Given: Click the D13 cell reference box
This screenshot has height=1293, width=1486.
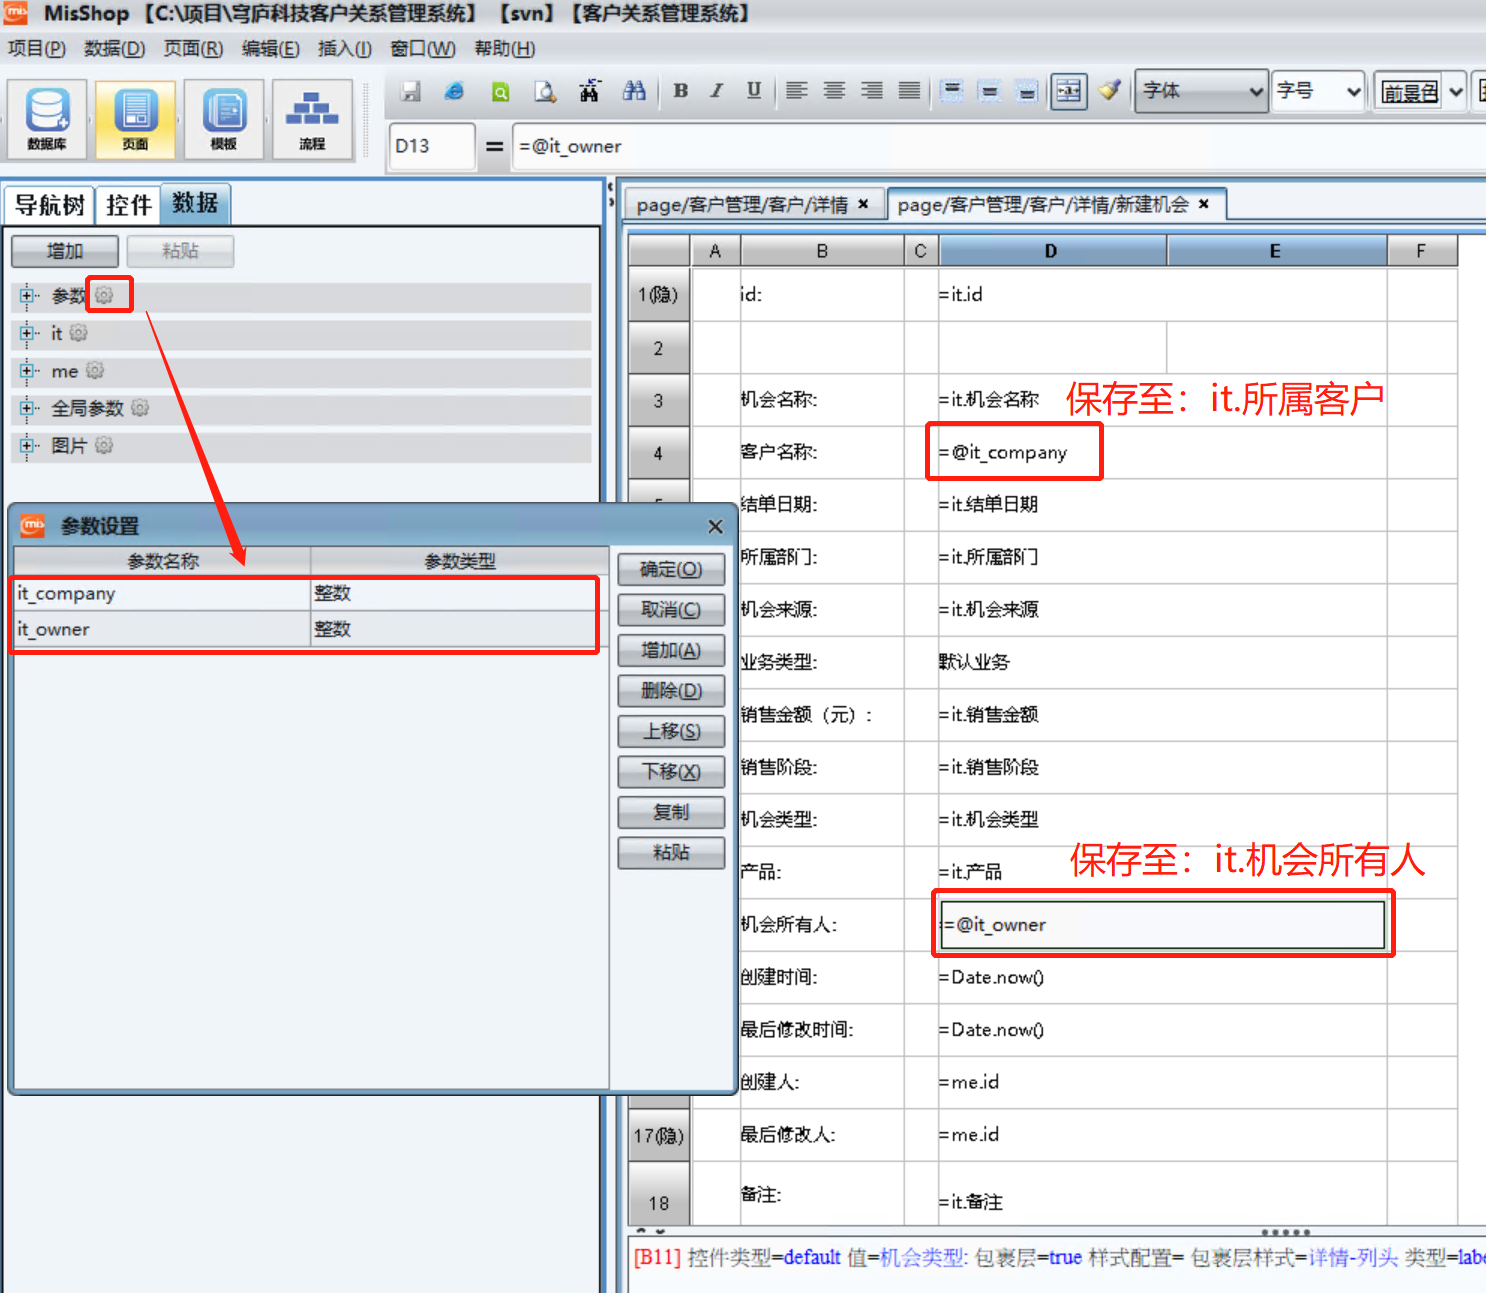Looking at the screenshot, I should (432, 146).
